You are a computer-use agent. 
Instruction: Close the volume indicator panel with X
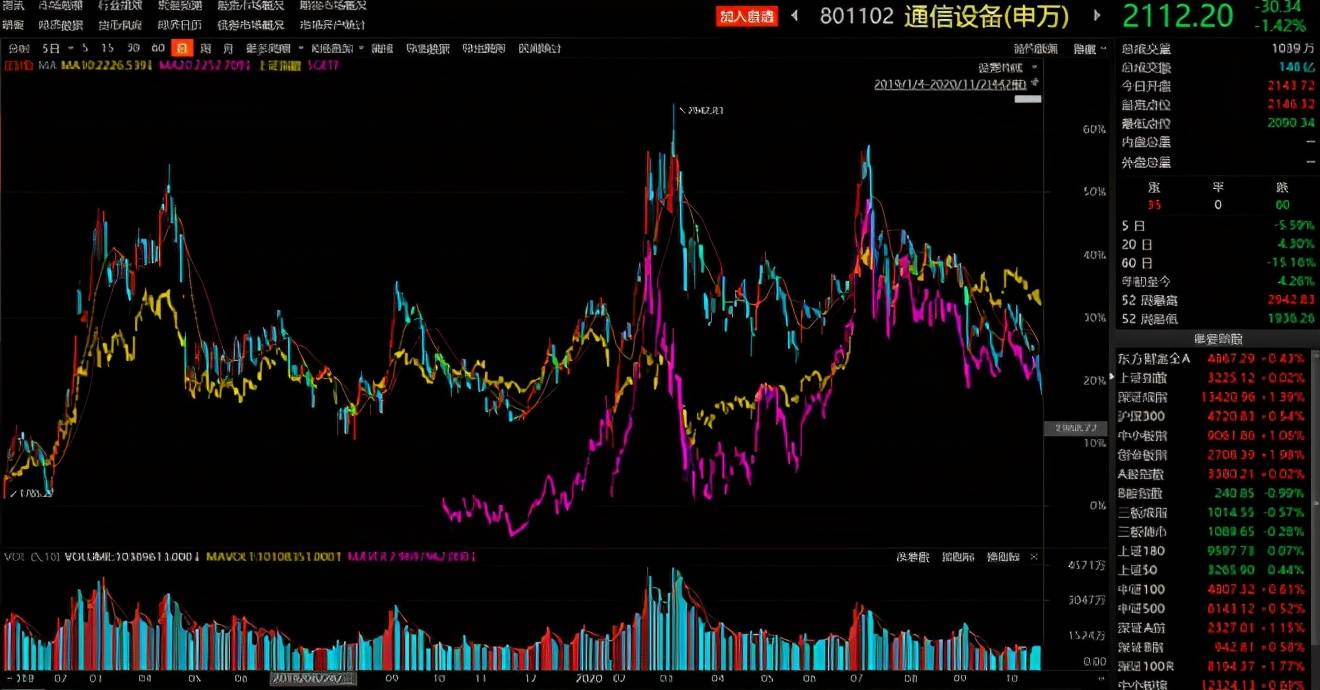coord(1034,556)
